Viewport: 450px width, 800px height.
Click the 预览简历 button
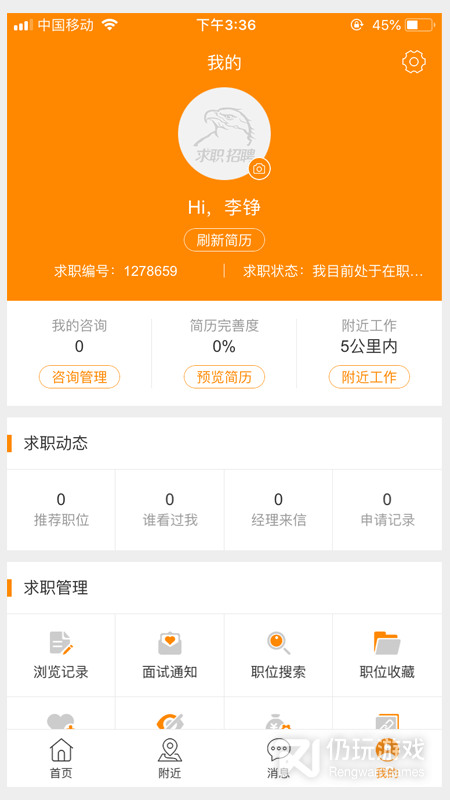(x=224, y=377)
